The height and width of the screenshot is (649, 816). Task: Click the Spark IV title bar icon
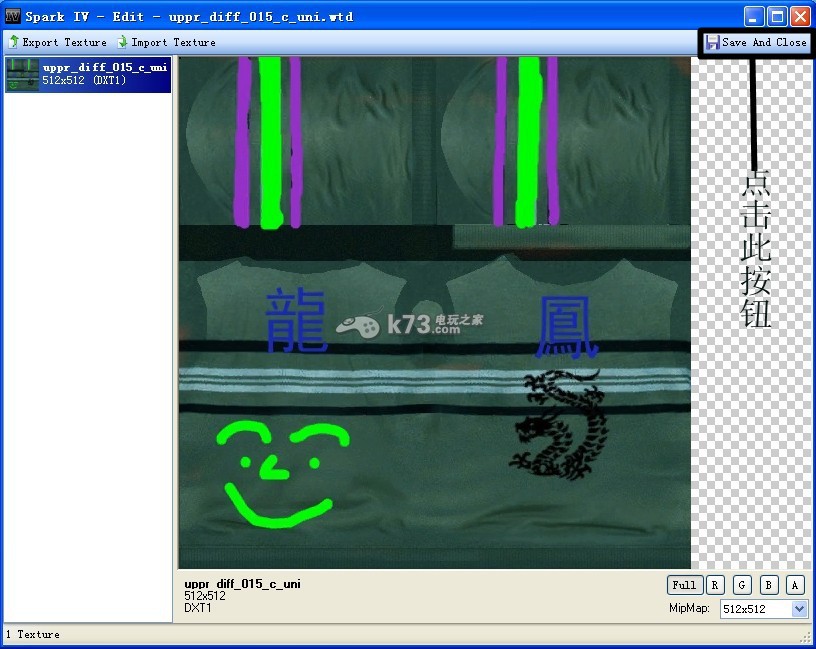(x=13, y=16)
